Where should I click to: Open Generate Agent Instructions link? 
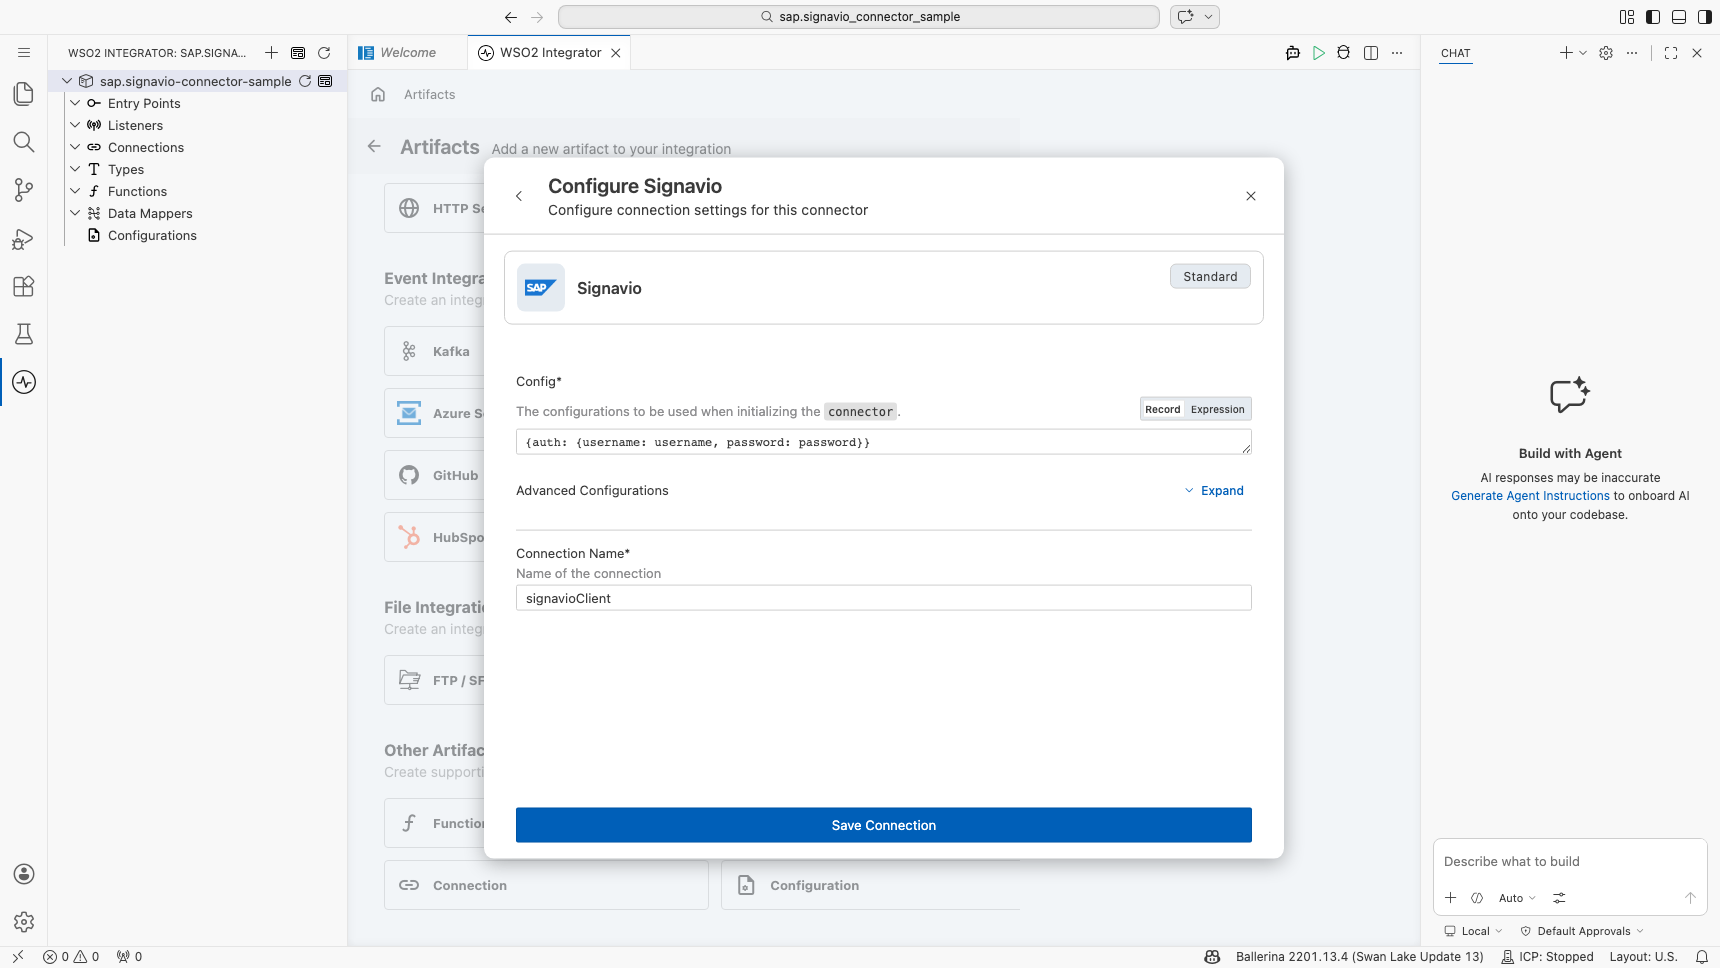click(x=1530, y=496)
